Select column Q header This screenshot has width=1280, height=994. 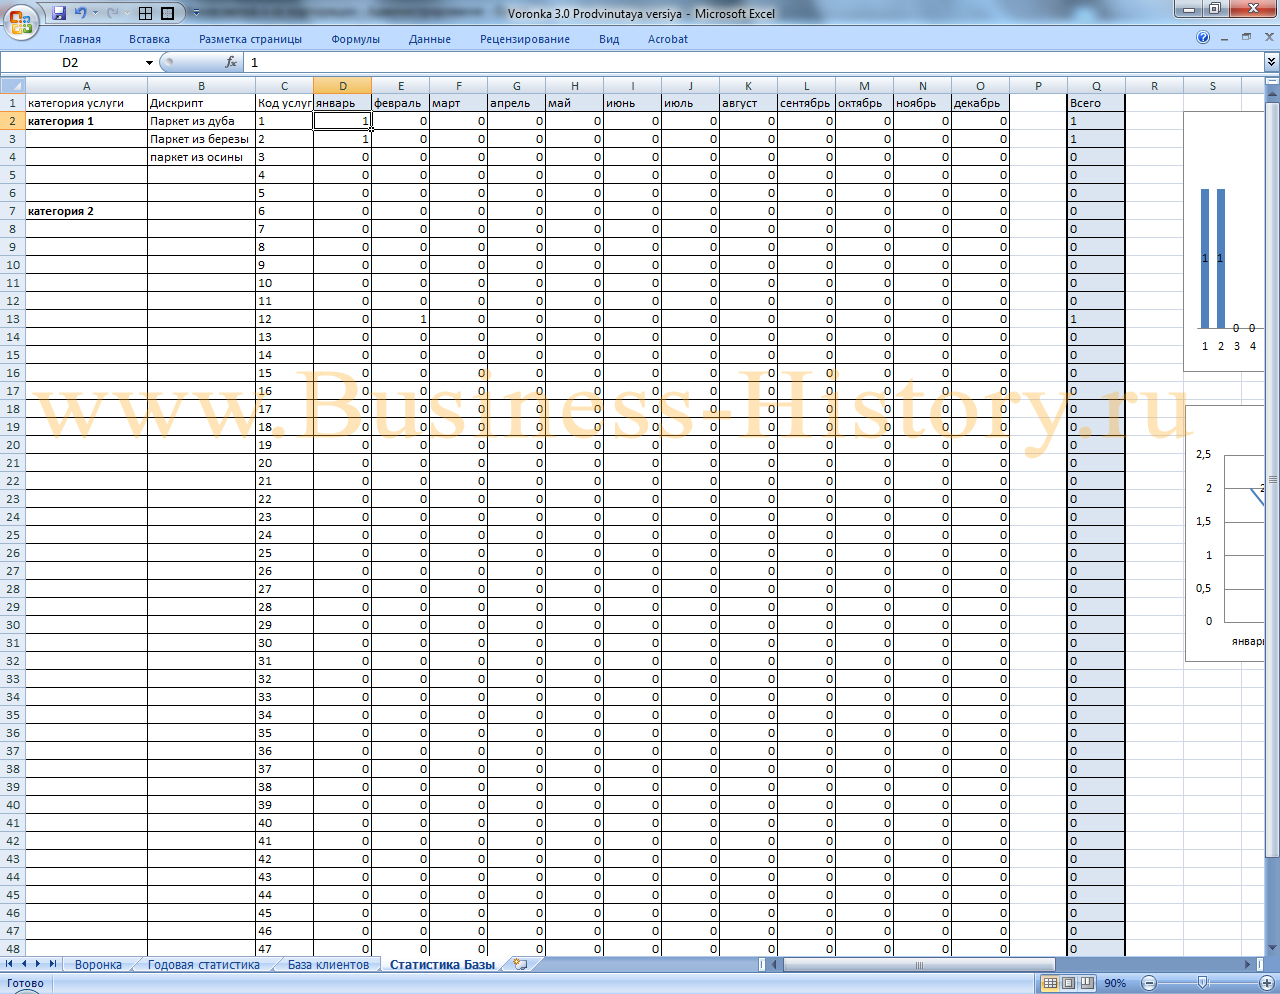click(x=1097, y=86)
